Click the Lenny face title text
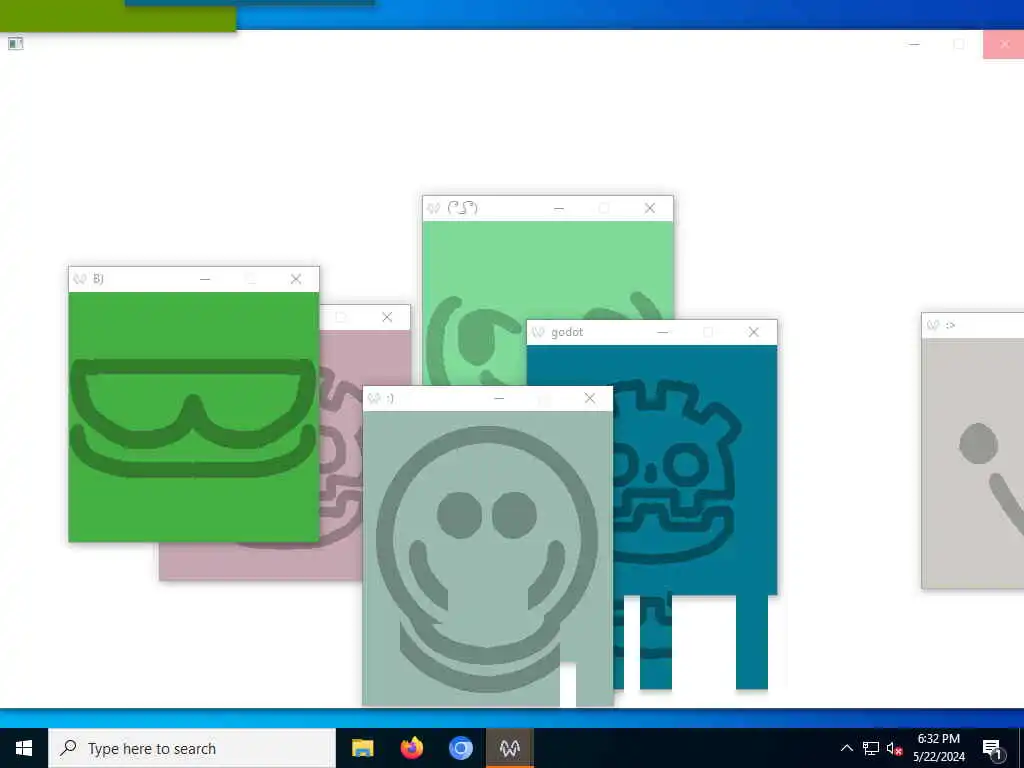Viewport: 1024px width, 768px height. point(462,208)
